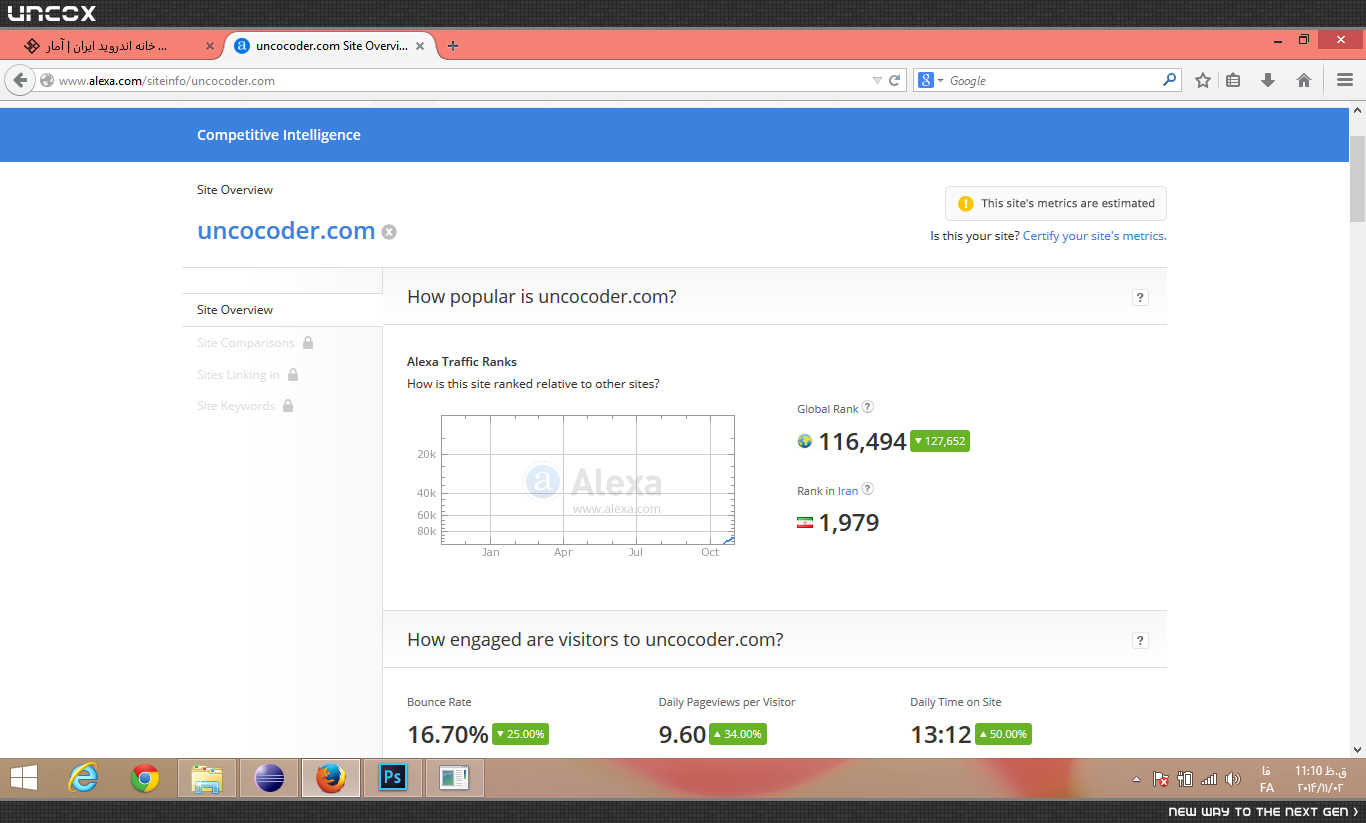Click the Competitive Intelligence header
Screen dimensions: 1366x823
[279, 135]
